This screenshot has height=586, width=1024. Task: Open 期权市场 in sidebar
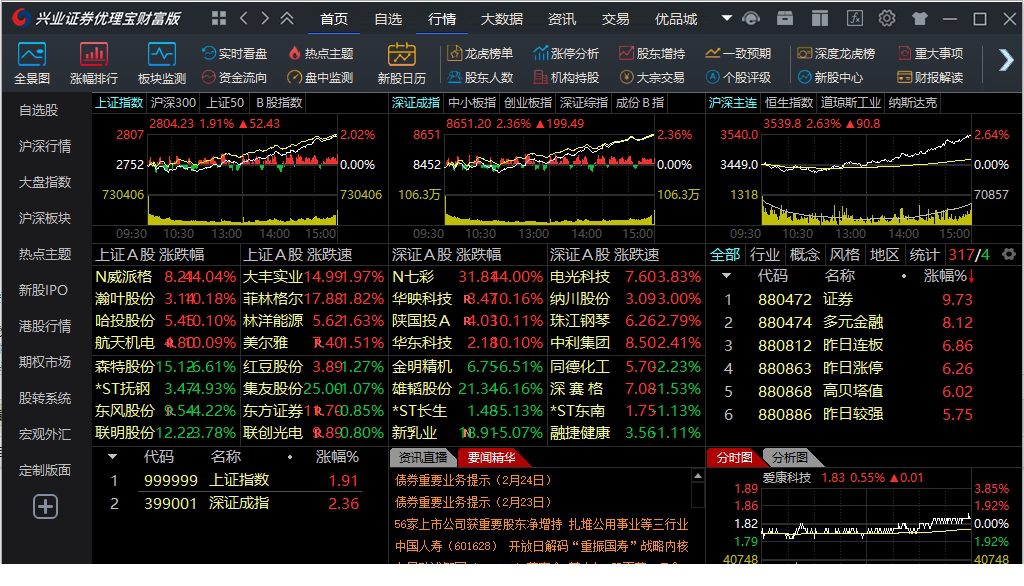(44, 362)
